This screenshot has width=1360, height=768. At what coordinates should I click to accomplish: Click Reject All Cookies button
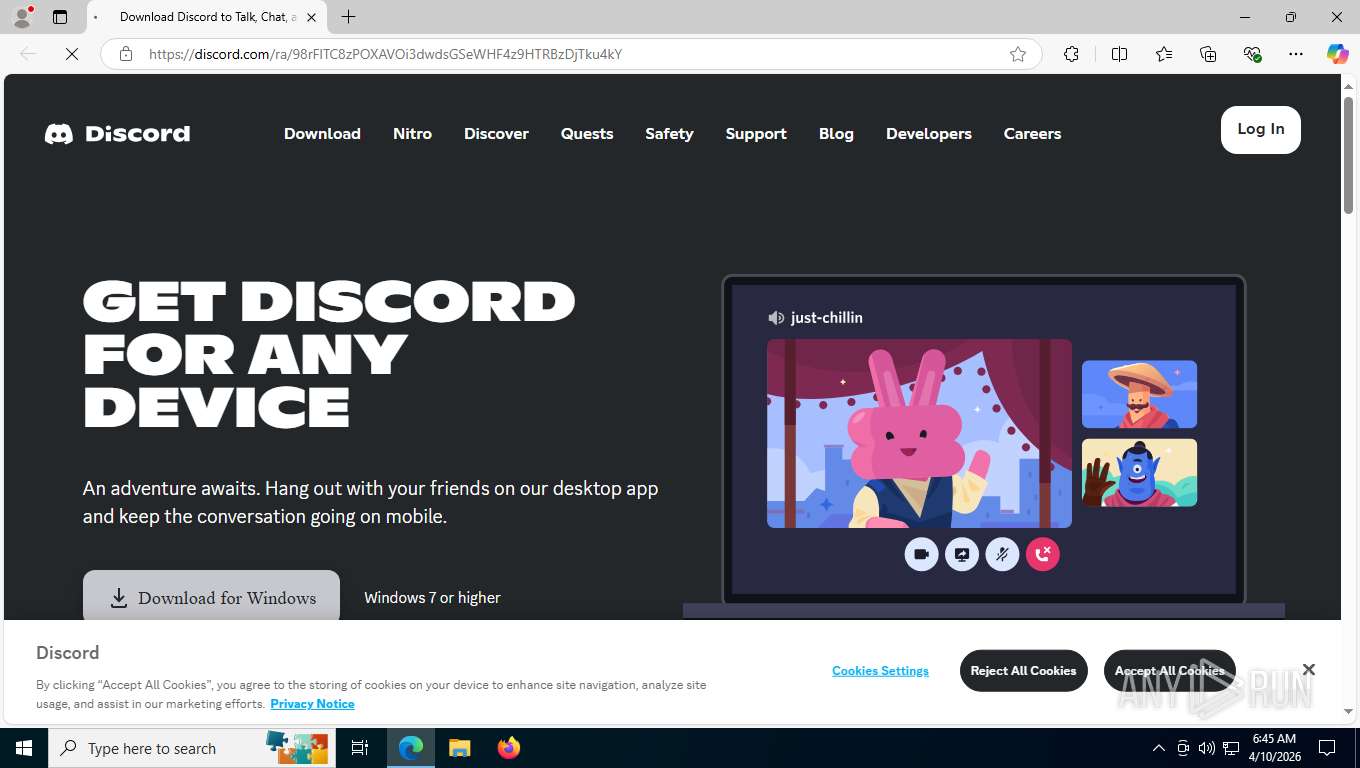[x=1023, y=671]
